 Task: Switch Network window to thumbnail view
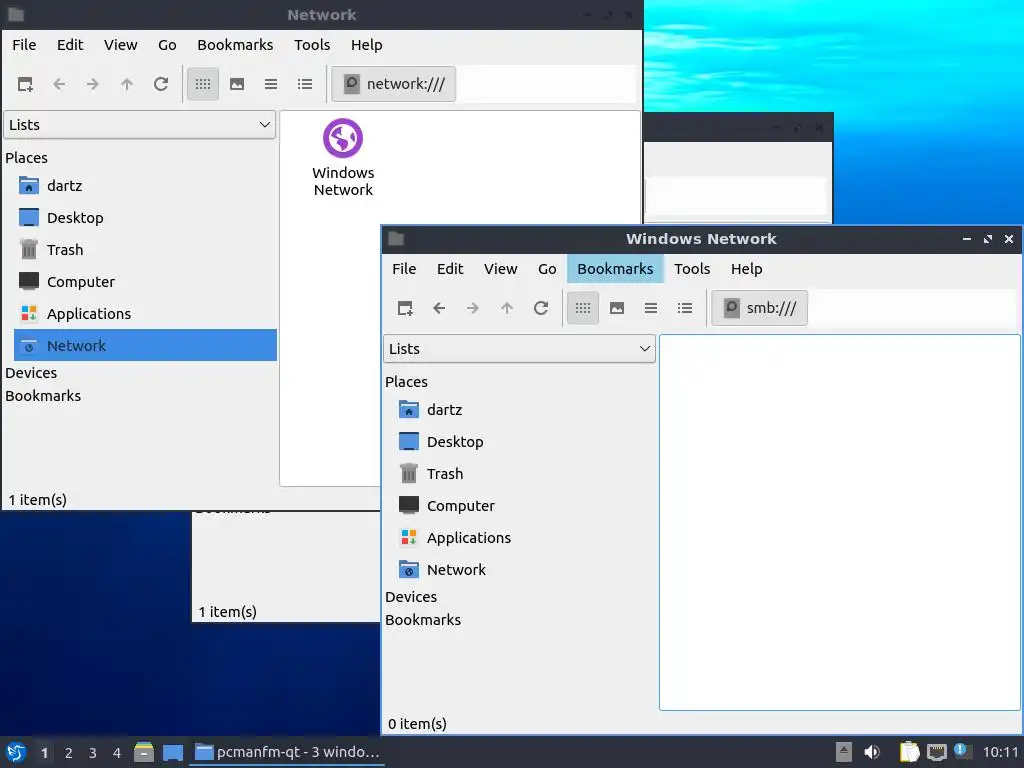coord(237,84)
